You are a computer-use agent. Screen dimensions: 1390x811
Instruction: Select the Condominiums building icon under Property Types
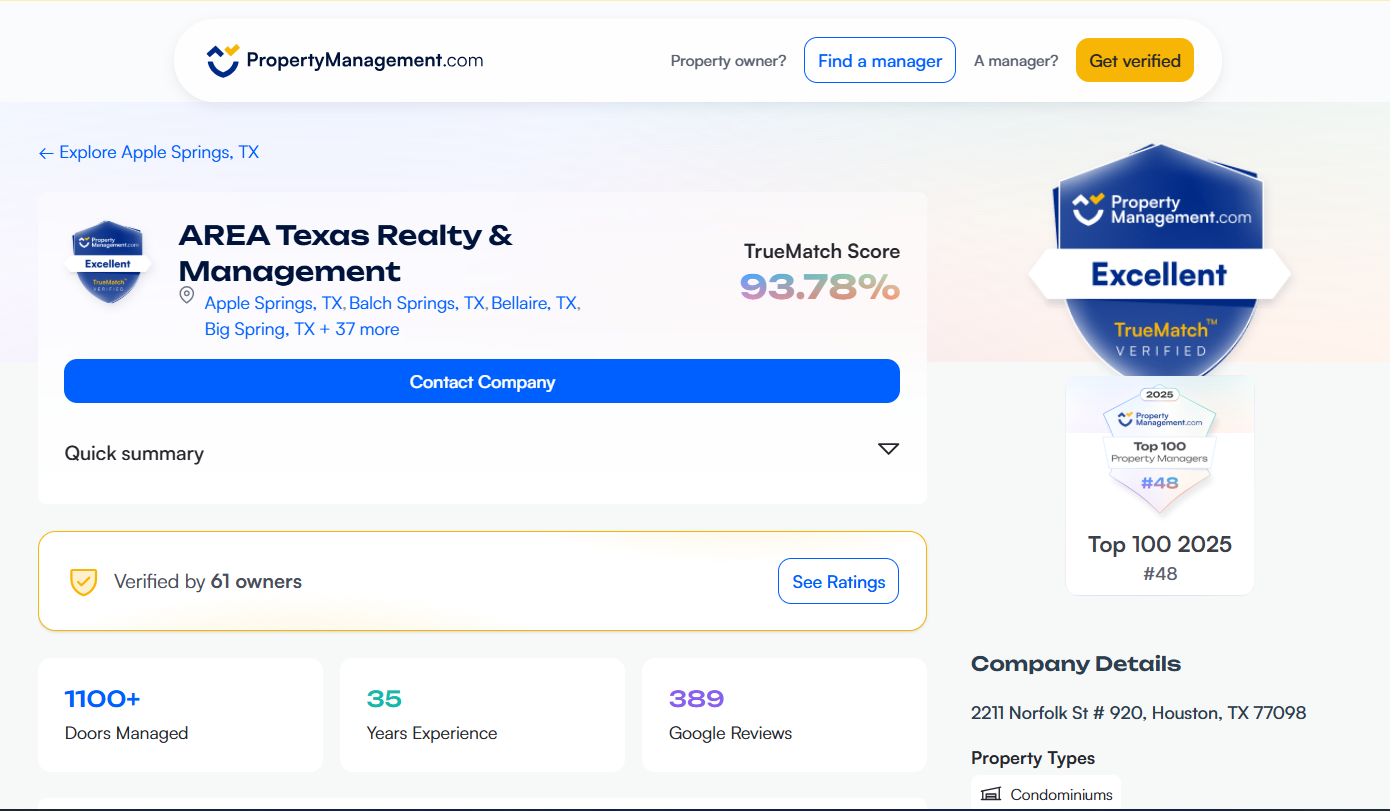[990, 794]
